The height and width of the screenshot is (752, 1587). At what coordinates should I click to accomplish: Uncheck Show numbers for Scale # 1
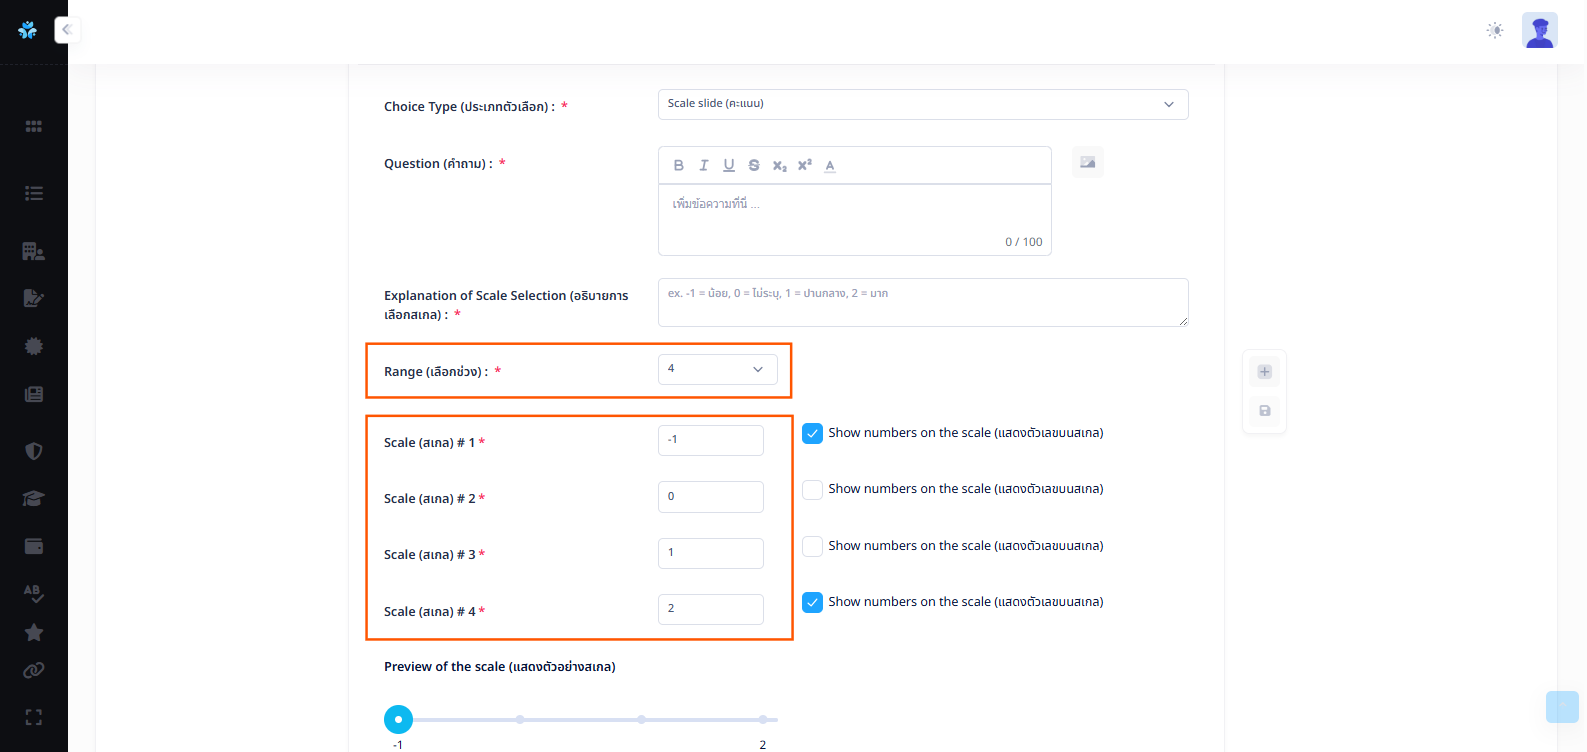[813, 433]
